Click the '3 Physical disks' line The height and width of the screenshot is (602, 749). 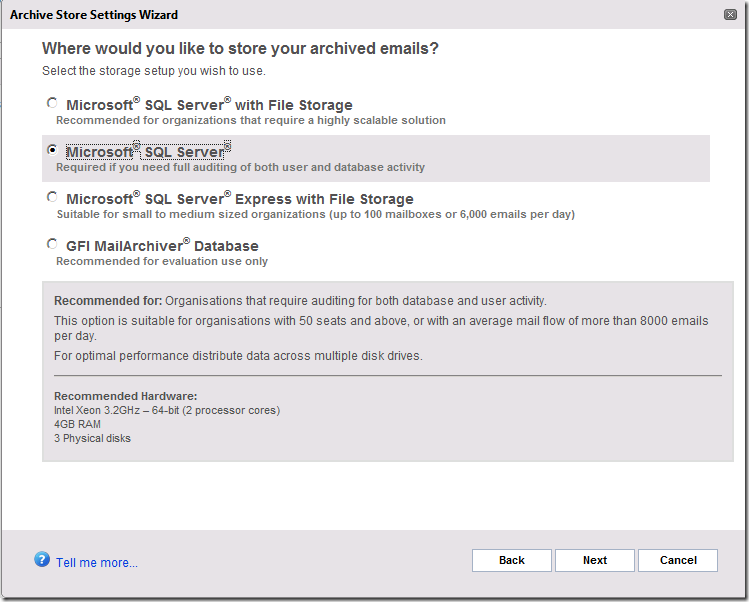[x=92, y=438]
